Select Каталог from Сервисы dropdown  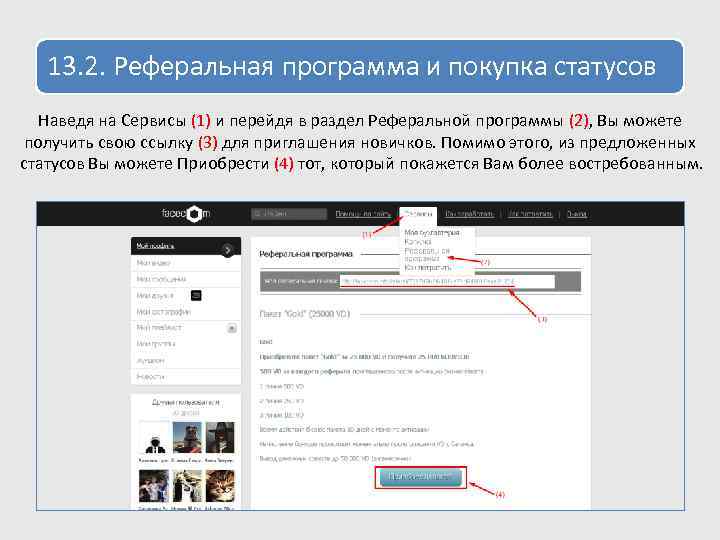(x=417, y=242)
